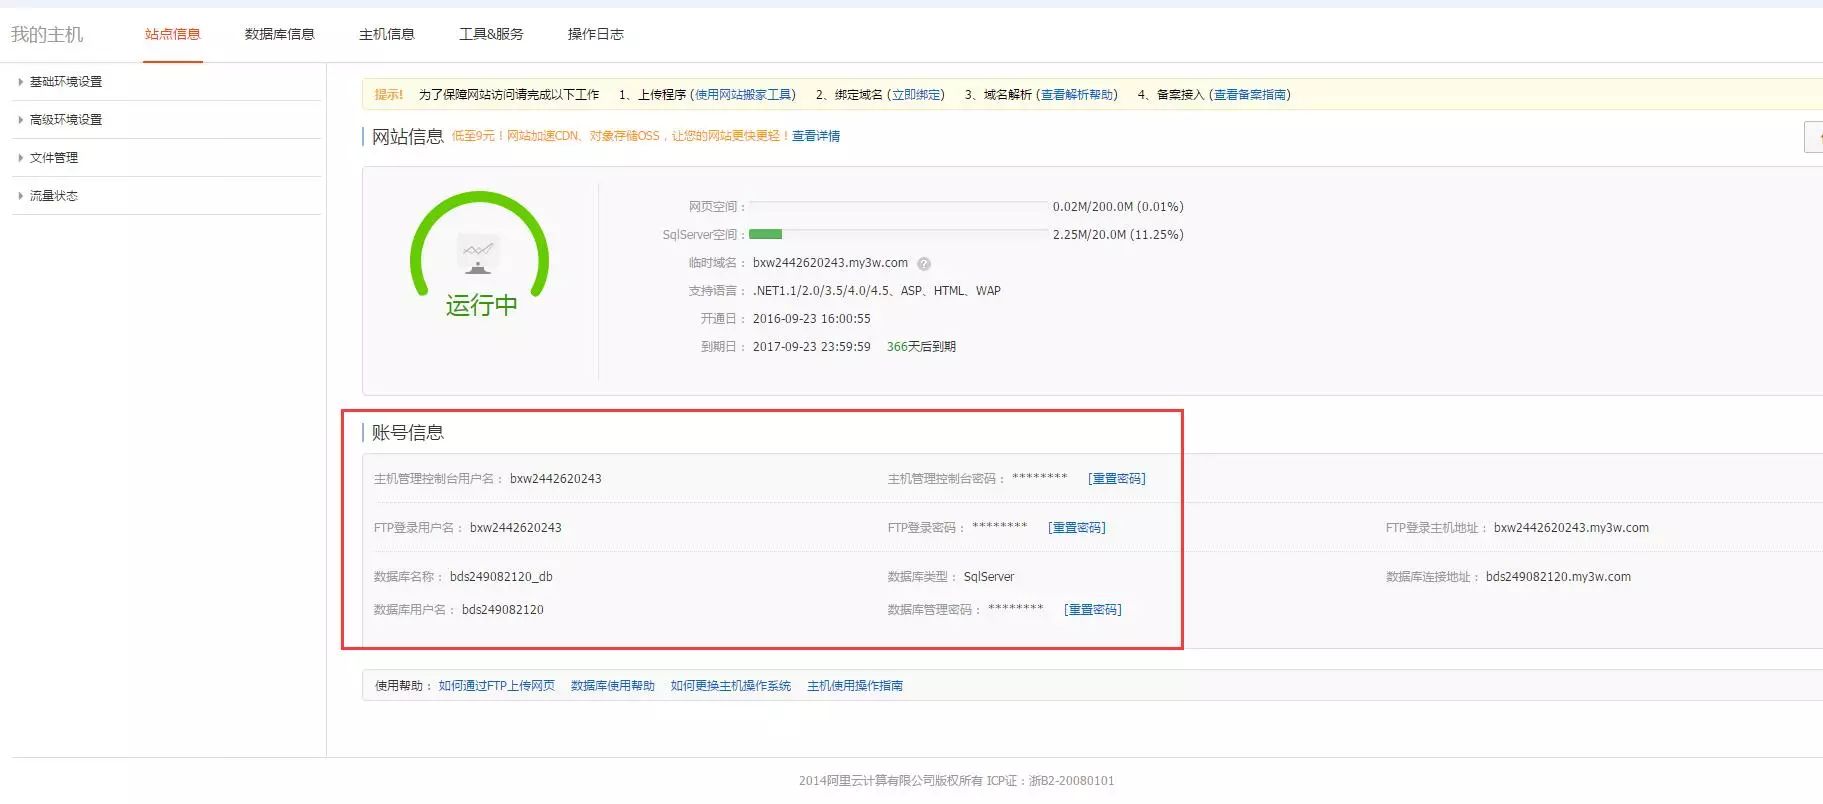The width and height of the screenshot is (1823, 804).
Task: Click console username bxw2442620243
Action: click(x=556, y=479)
